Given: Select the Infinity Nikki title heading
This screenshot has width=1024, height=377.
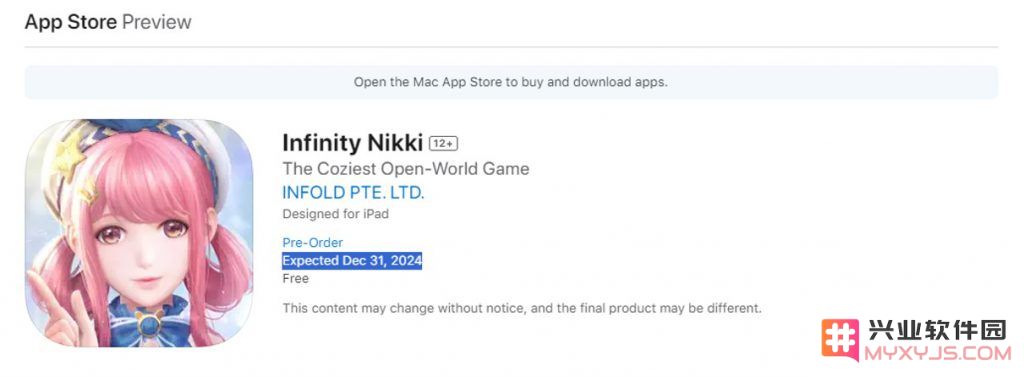Looking at the screenshot, I should coord(353,142).
